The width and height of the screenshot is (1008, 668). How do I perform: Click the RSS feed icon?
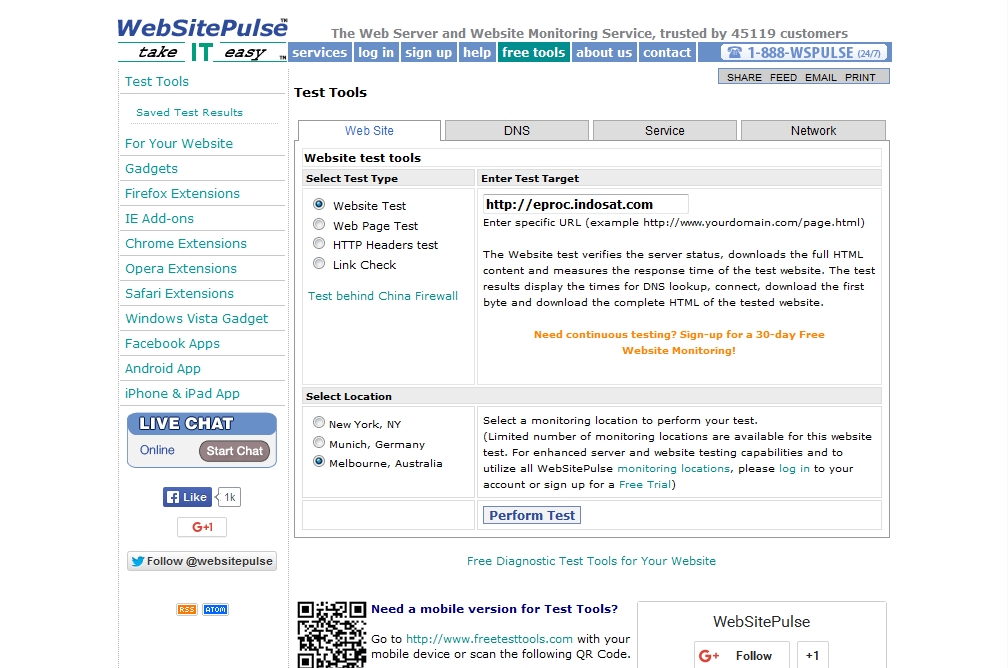pos(186,609)
